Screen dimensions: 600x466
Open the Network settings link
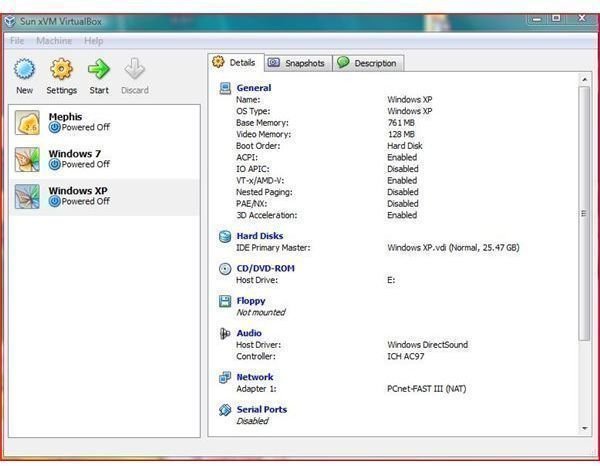tap(255, 377)
